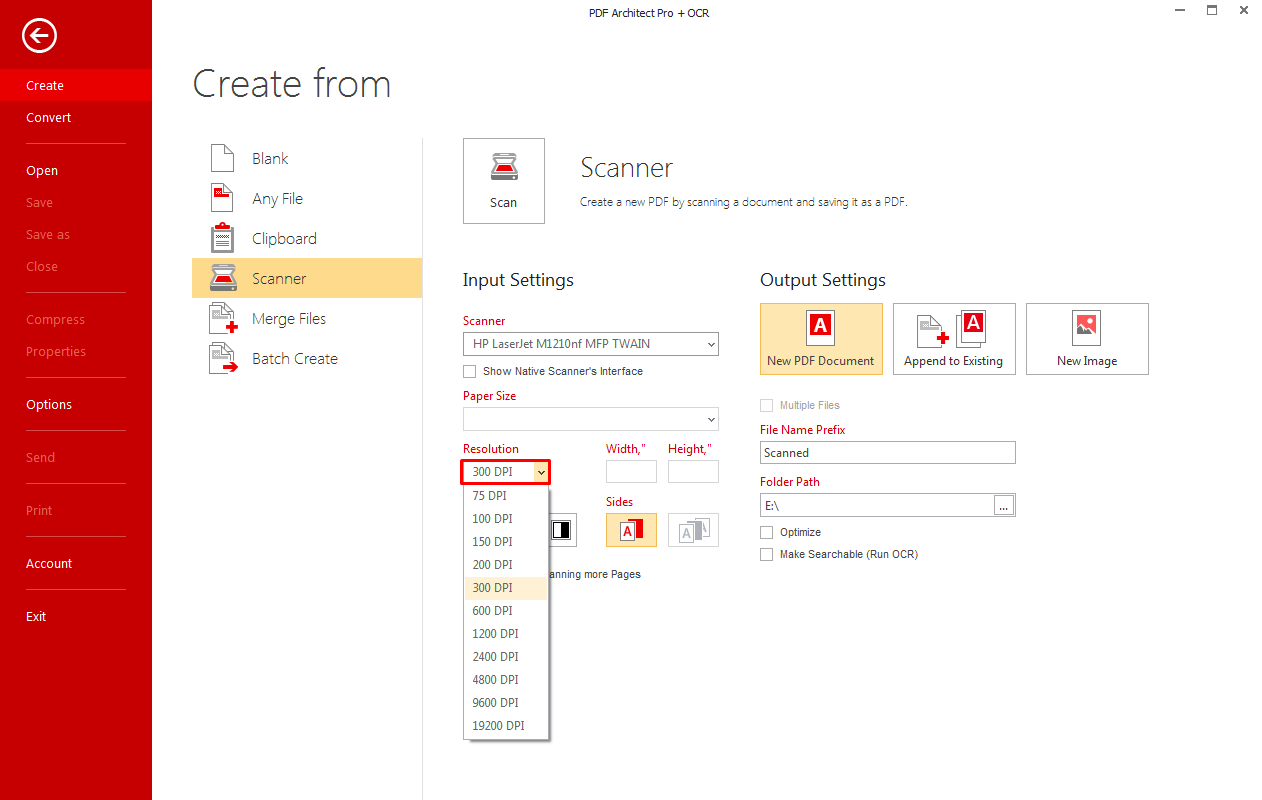Choose Print in the sidebar
This screenshot has height=800, width=1262.
coord(76,511)
